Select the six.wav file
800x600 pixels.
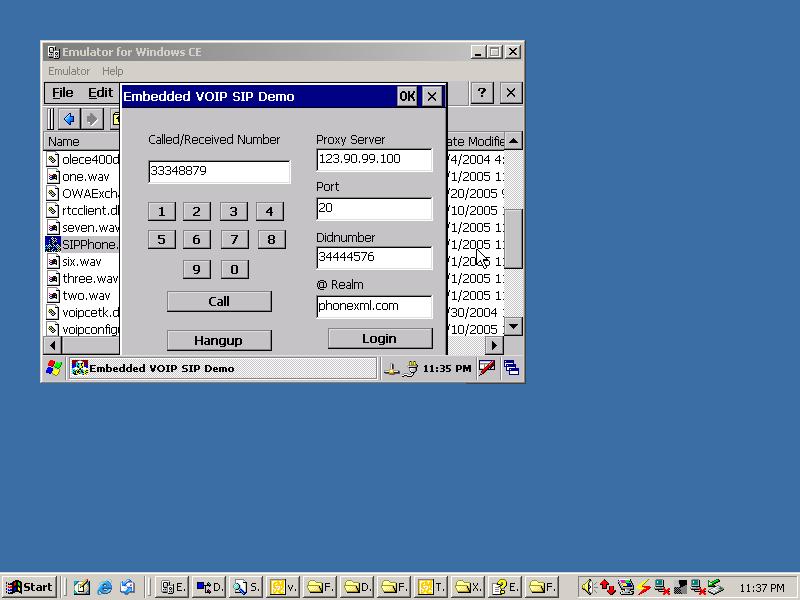click(74, 262)
